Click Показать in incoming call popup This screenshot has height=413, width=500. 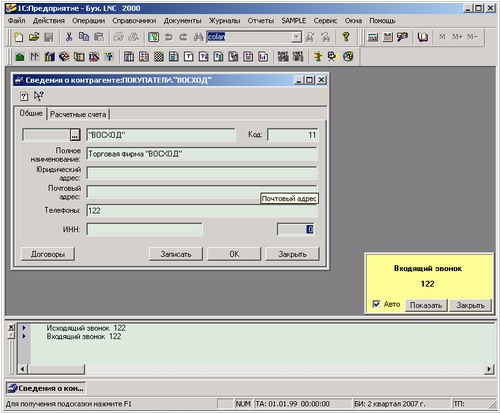(x=426, y=305)
